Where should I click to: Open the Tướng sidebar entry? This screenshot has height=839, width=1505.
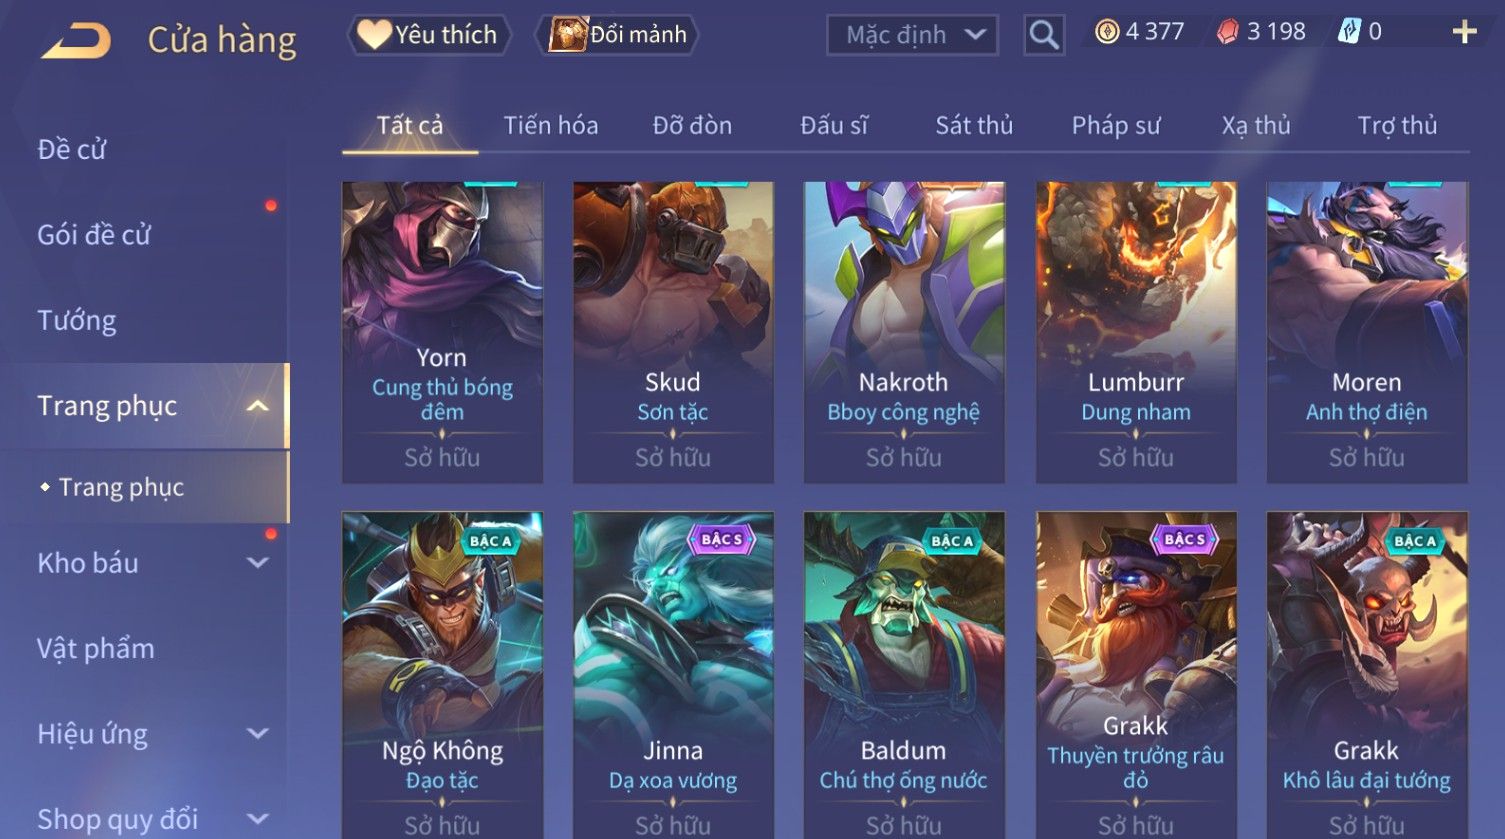coord(77,320)
